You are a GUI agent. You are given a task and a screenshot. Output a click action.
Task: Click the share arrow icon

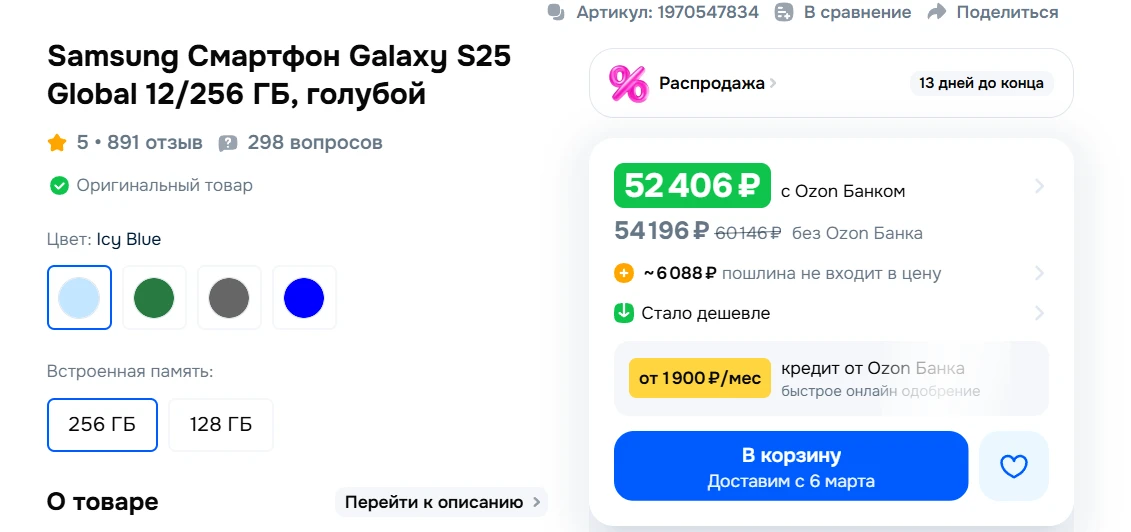936,12
